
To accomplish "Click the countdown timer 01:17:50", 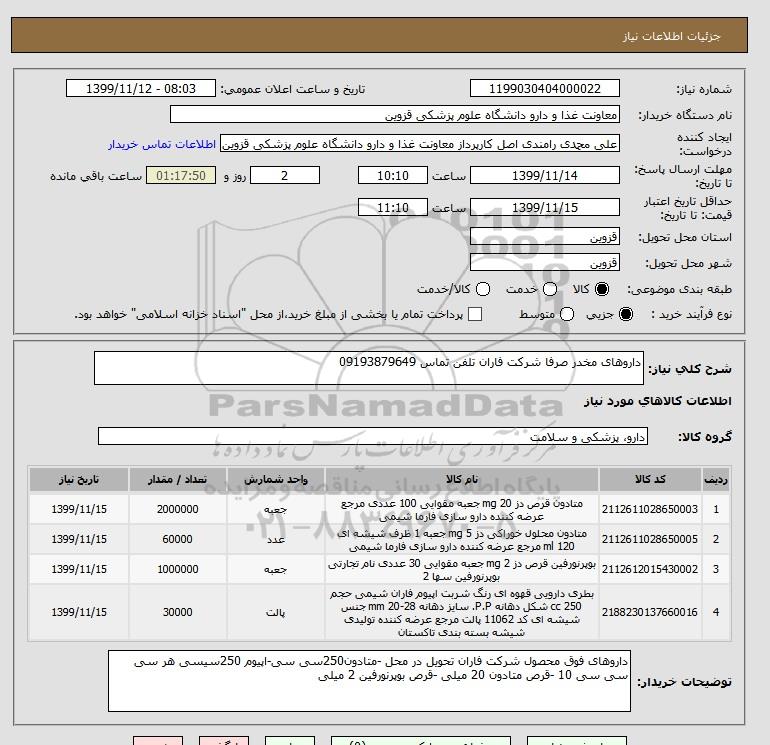I will tap(181, 175).
